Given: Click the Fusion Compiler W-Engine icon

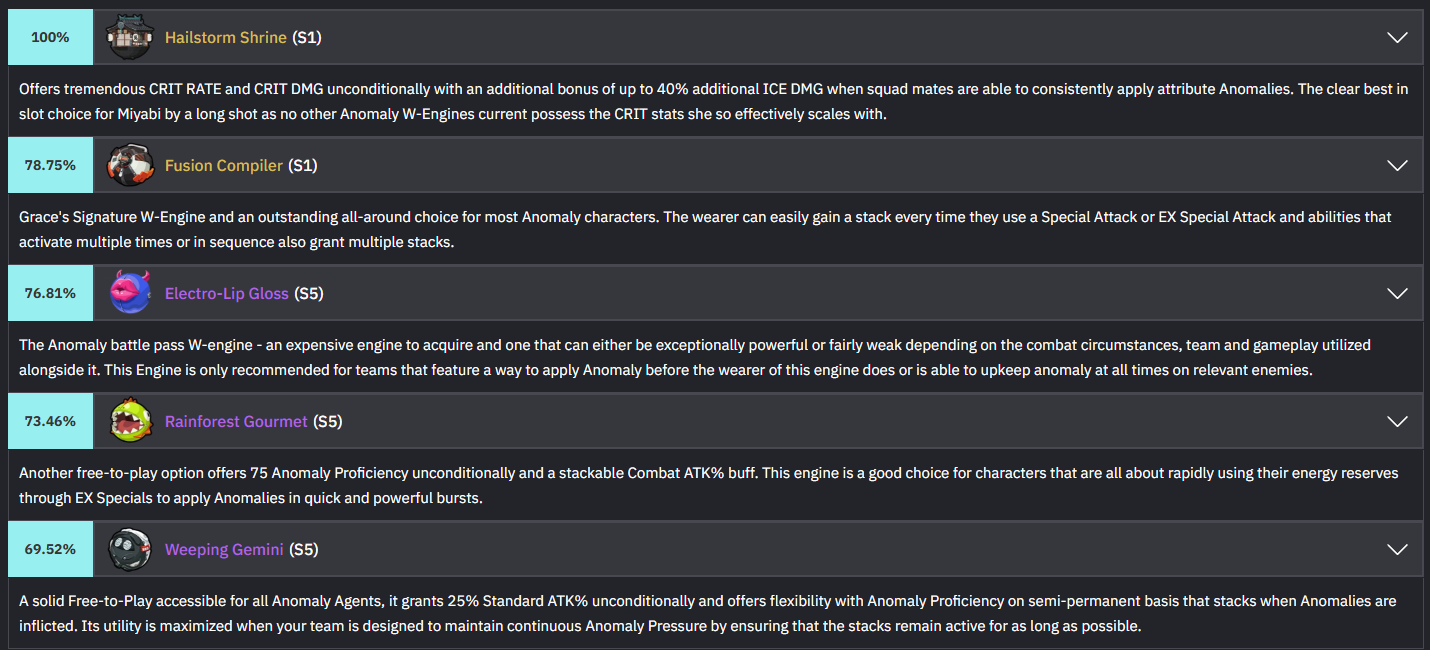Looking at the screenshot, I should click(x=130, y=166).
